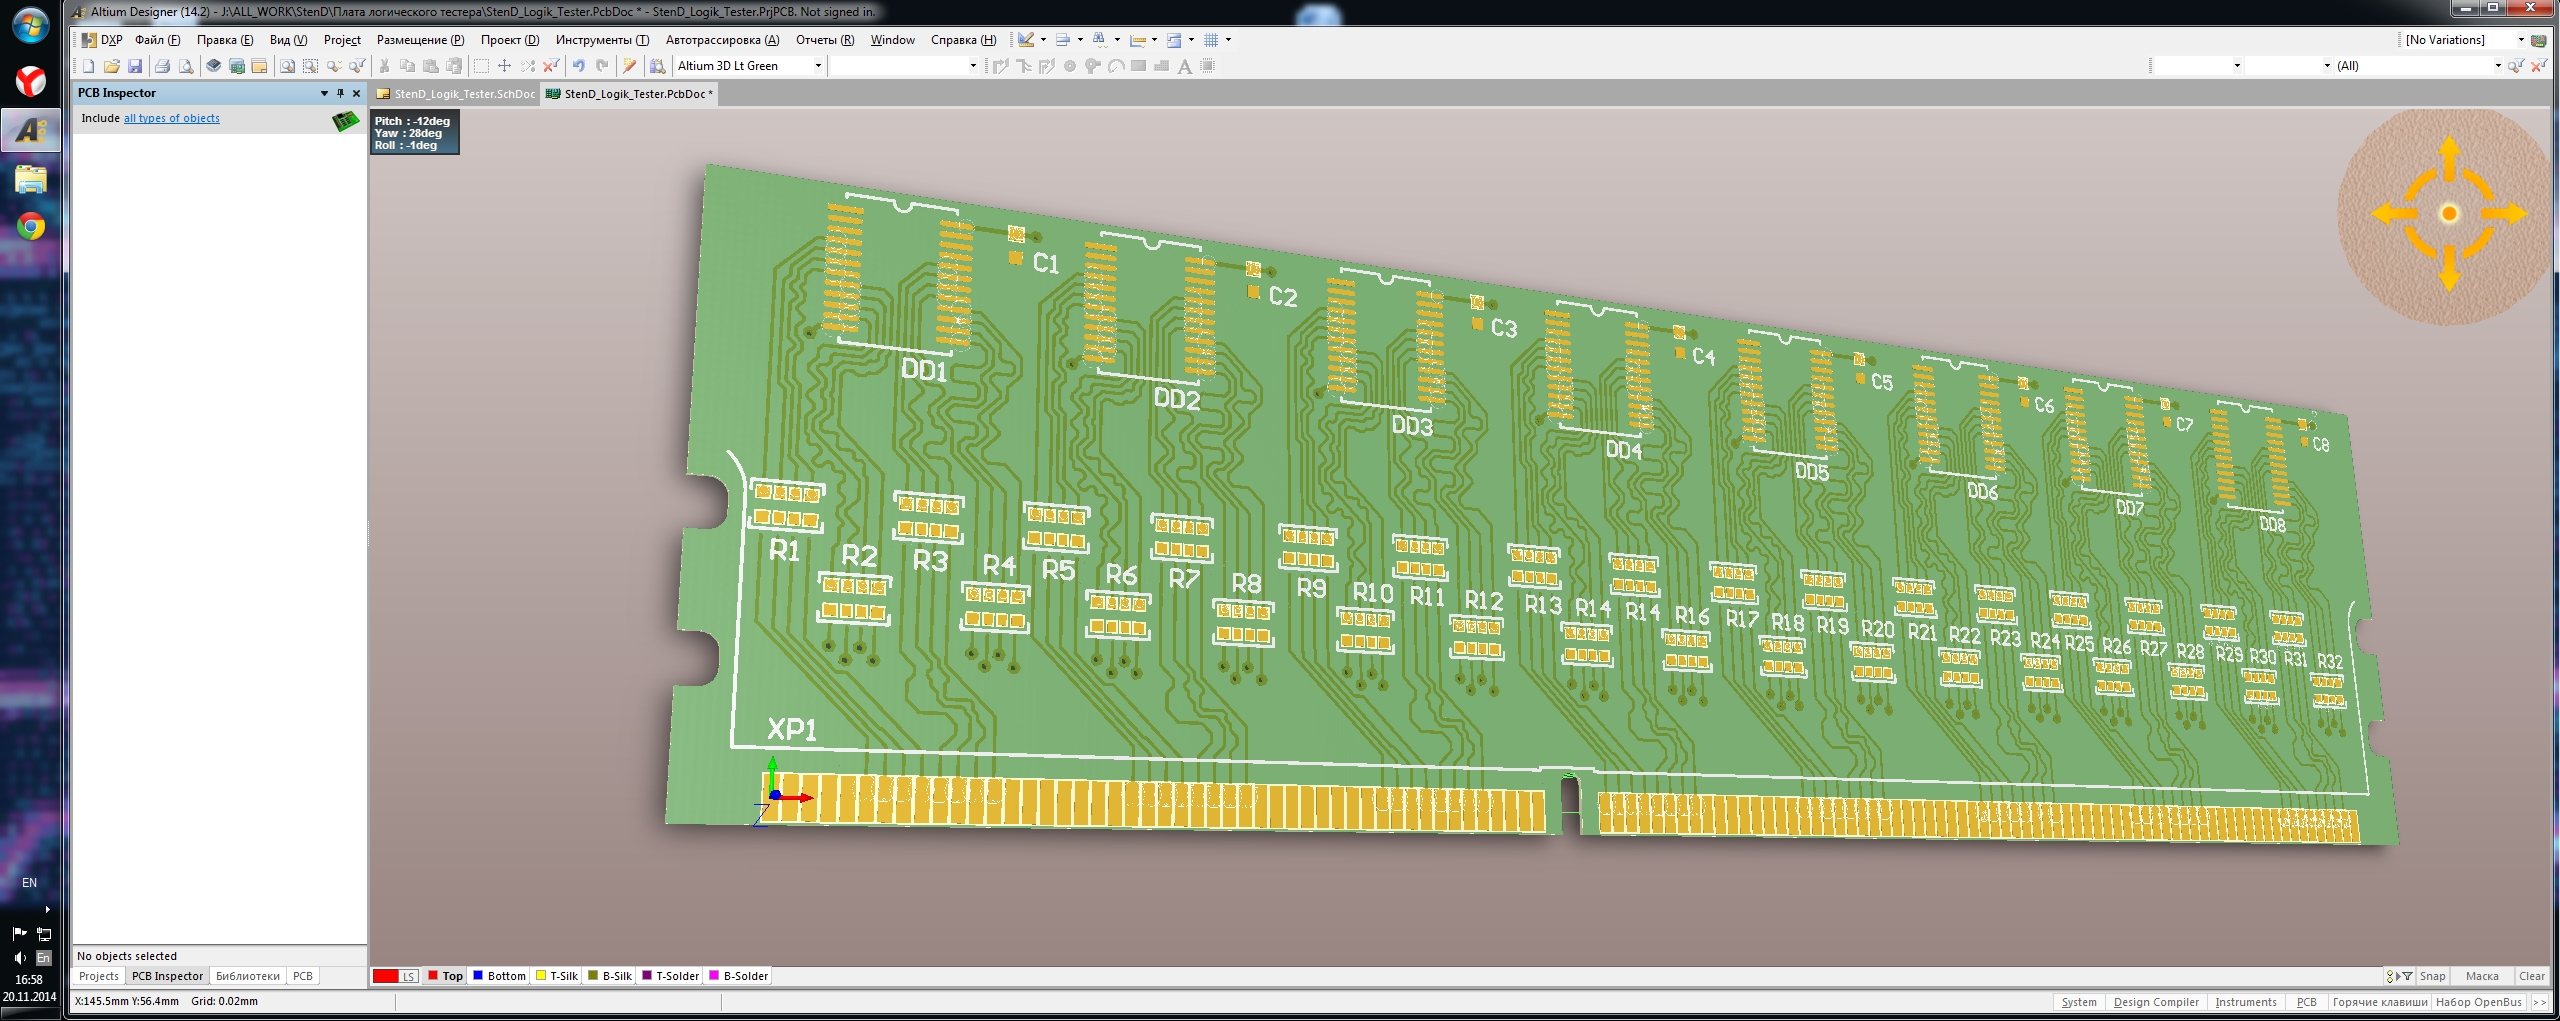
Task: Switch to the StenD_Logik_Tester.SchDoc tab
Action: click(457, 94)
